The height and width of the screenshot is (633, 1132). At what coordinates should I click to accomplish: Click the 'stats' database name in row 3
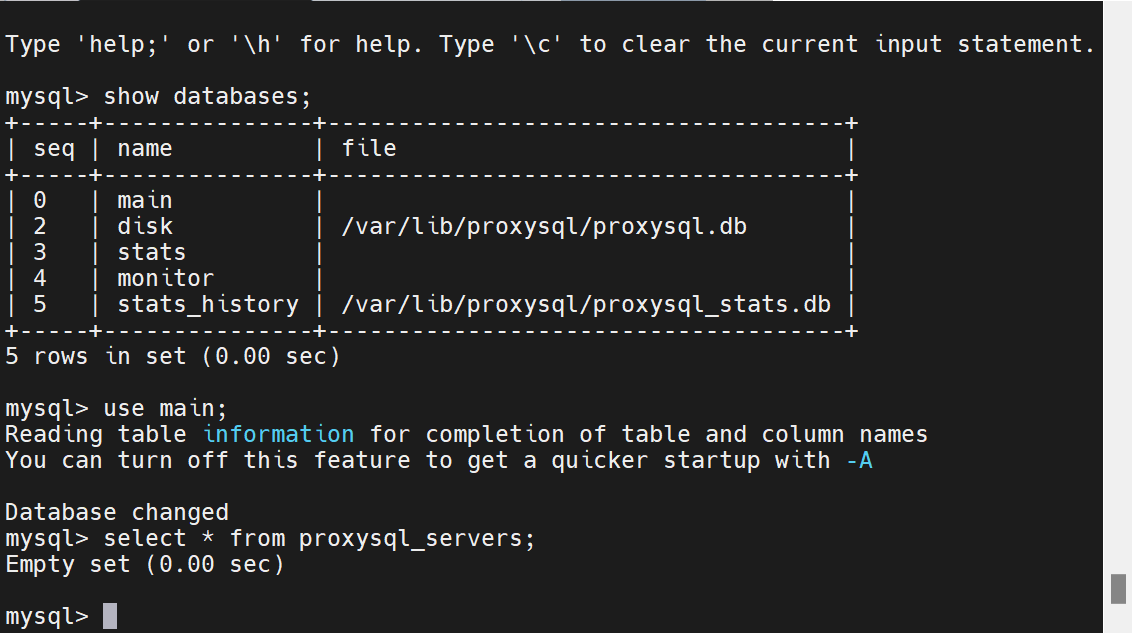(x=152, y=253)
